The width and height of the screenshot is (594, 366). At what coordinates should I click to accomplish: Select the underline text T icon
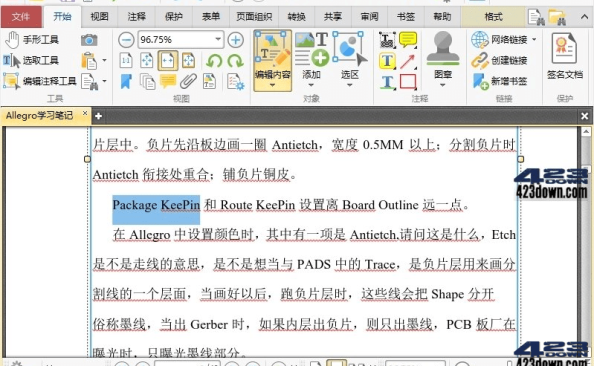387,82
